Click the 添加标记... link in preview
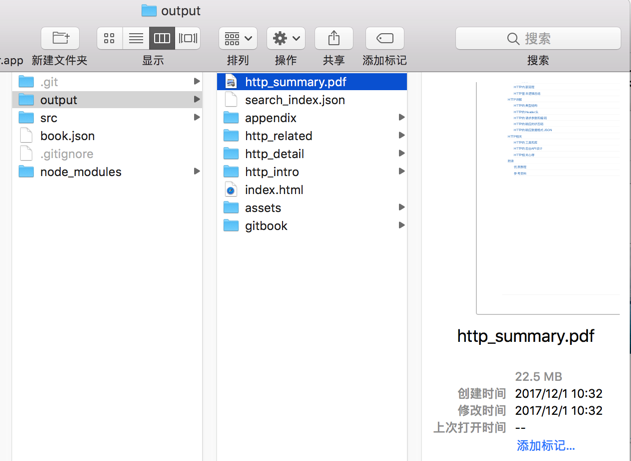The height and width of the screenshot is (461, 631). (x=546, y=446)
